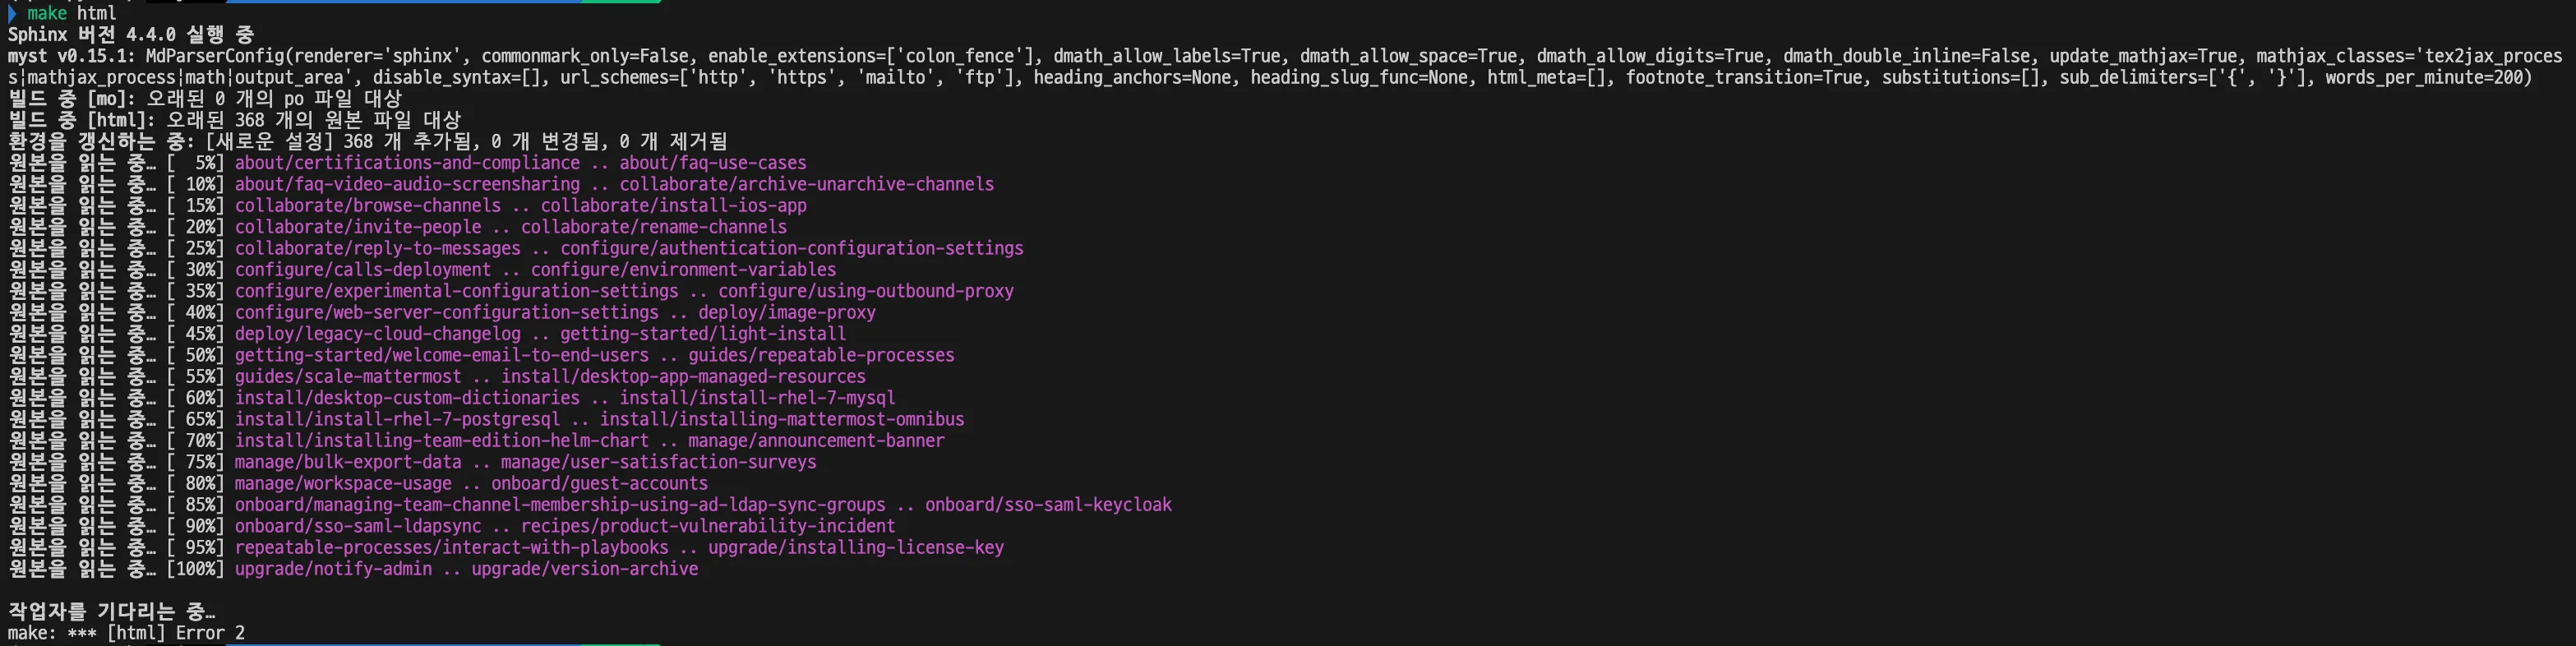Viewport: 2576px width, 646px height.
Task: Click the about/faq-use-cases path
Action: [x=712, y=163]
